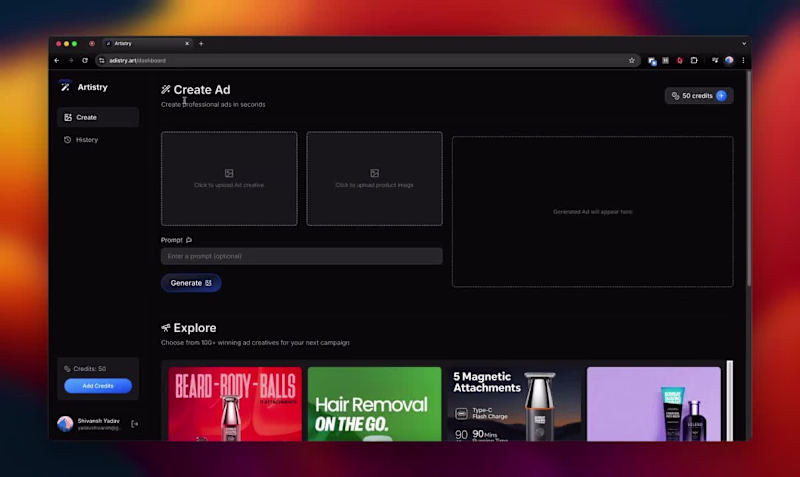
Task: Open the History page in sidebar
Action: pyautogui.click(x=98, y=140)
